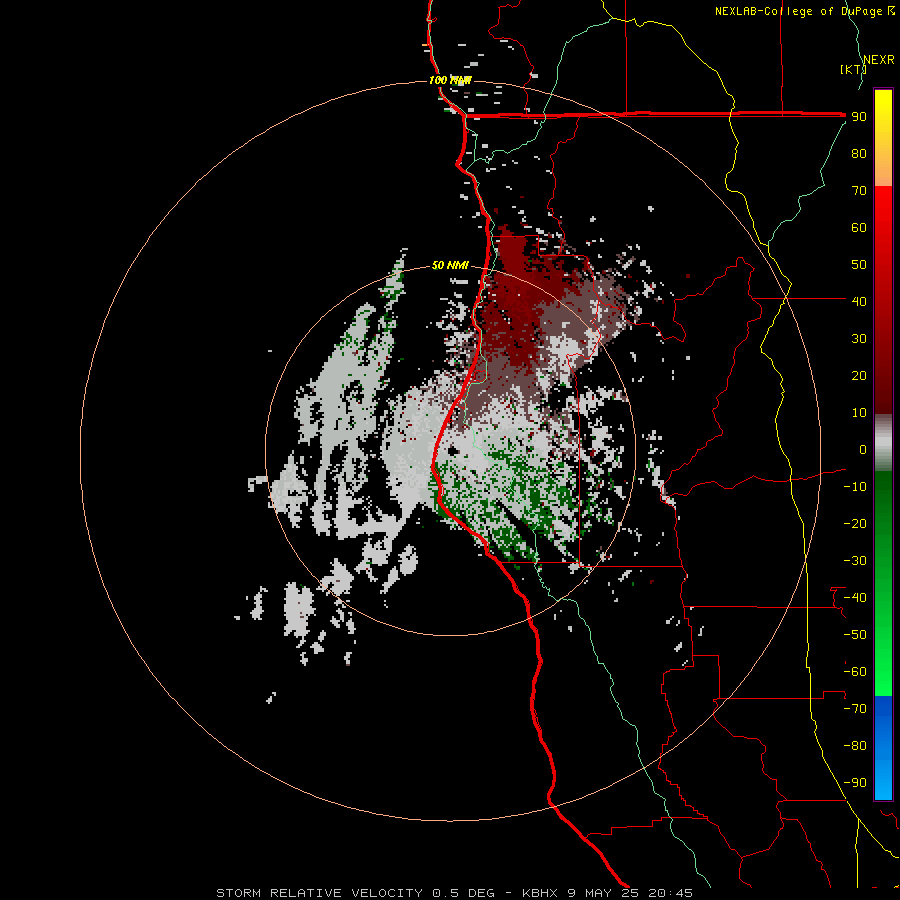Viewport: 900px width, 900px height.
Task: Click the [KT] units label
Action: pos(853,69)
